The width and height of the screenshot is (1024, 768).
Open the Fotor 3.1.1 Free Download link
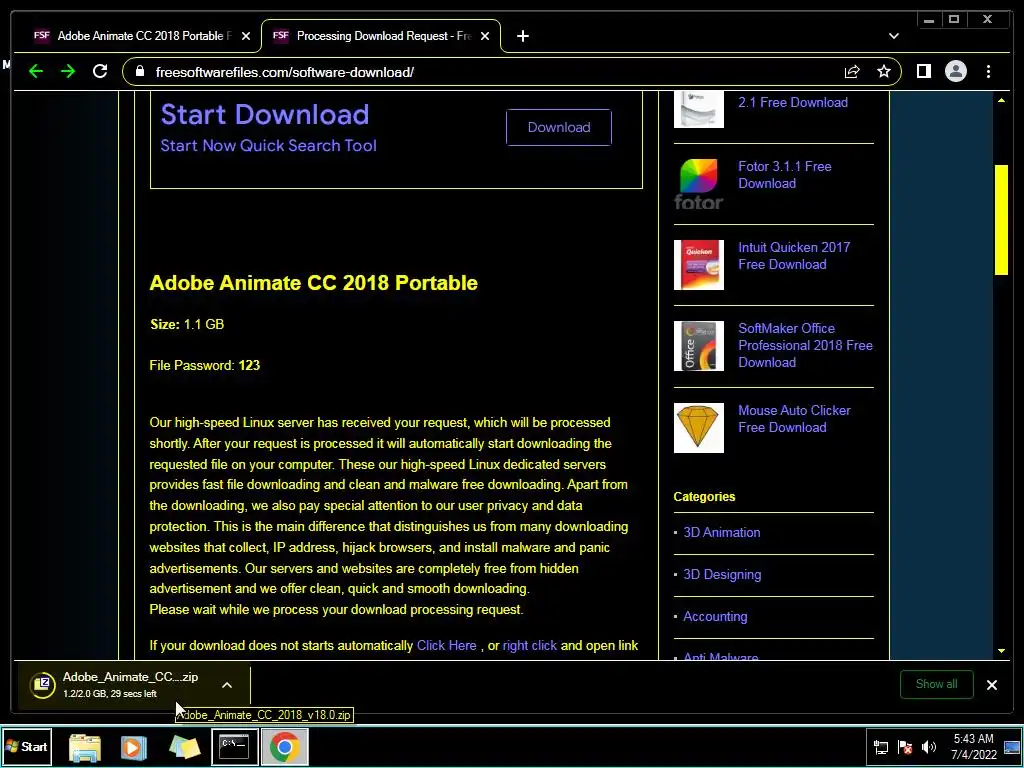[x=784, y=175]
